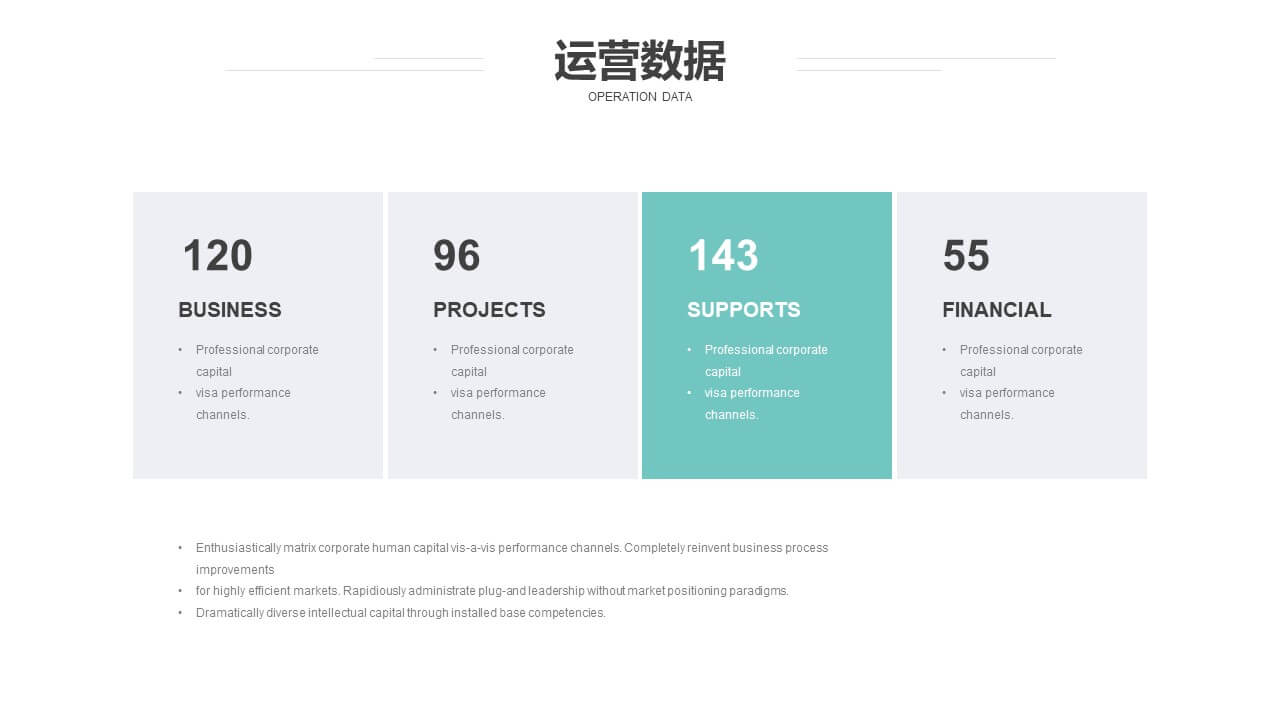Click empty area at bottom of teal card
This screenshot has width=1280, height=720.
coord(766,453)
